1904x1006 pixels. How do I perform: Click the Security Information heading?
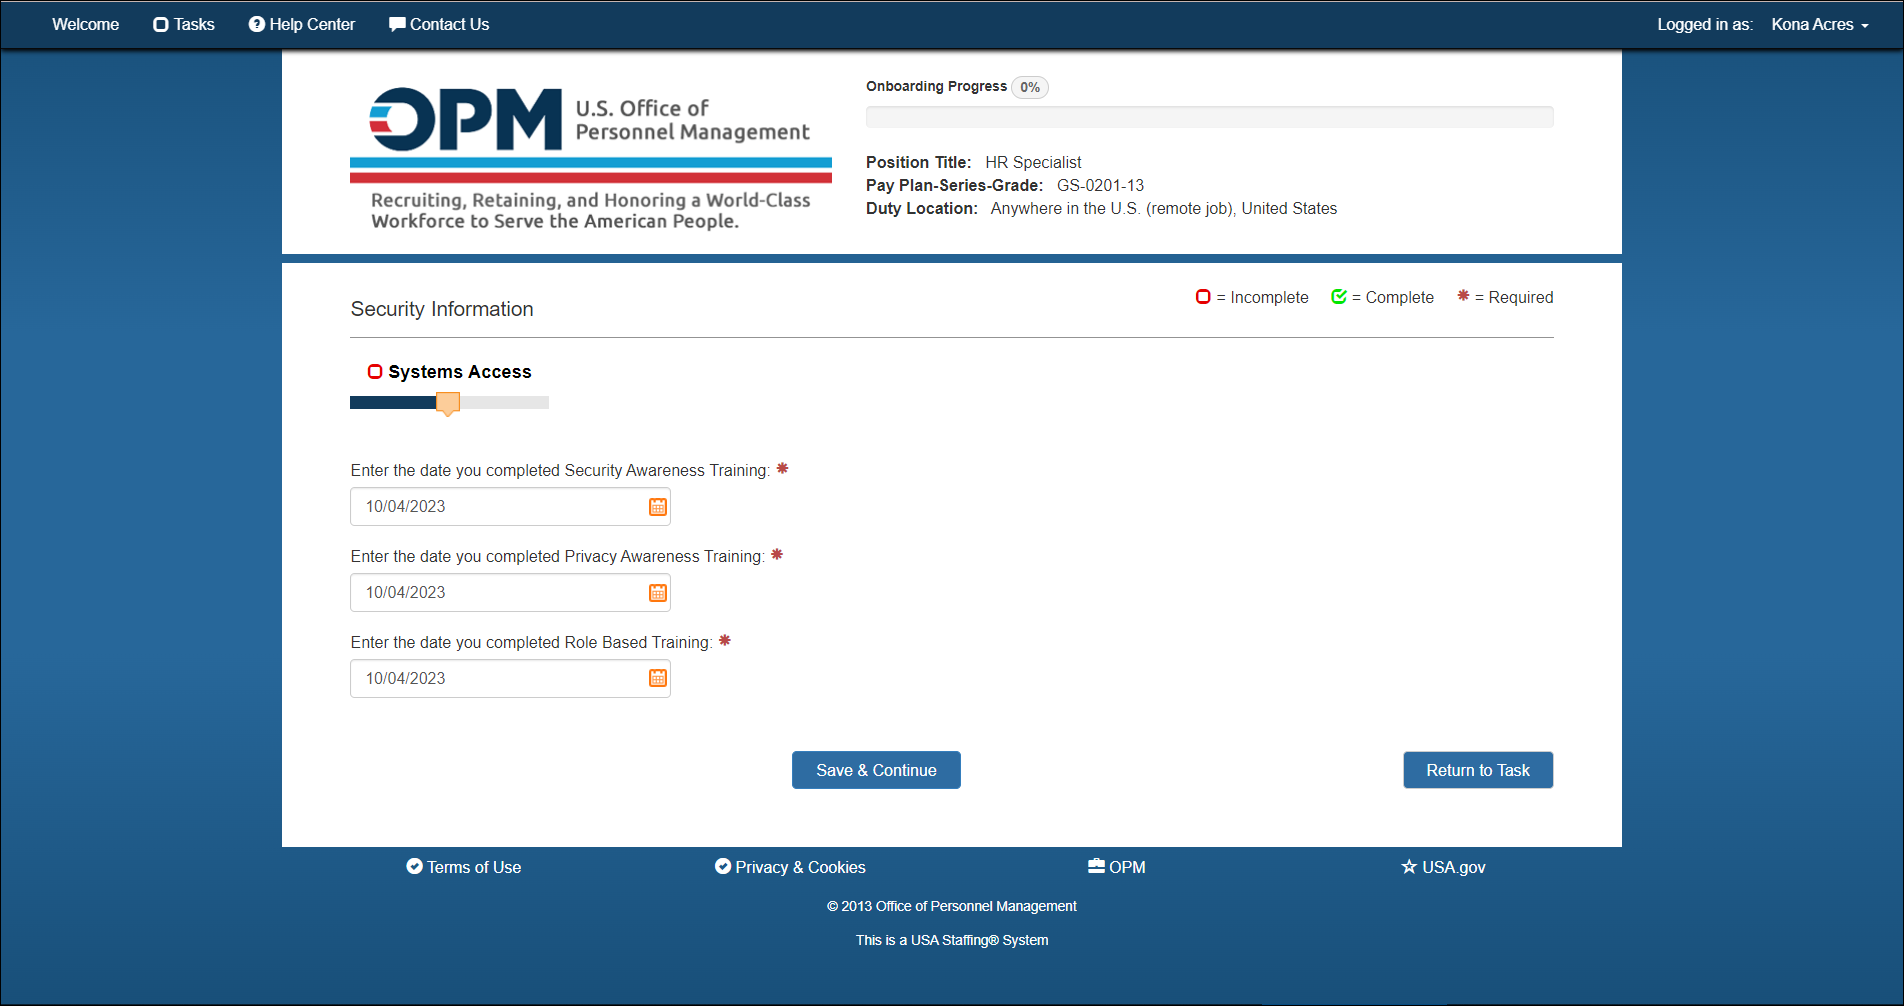coord(442,309)
